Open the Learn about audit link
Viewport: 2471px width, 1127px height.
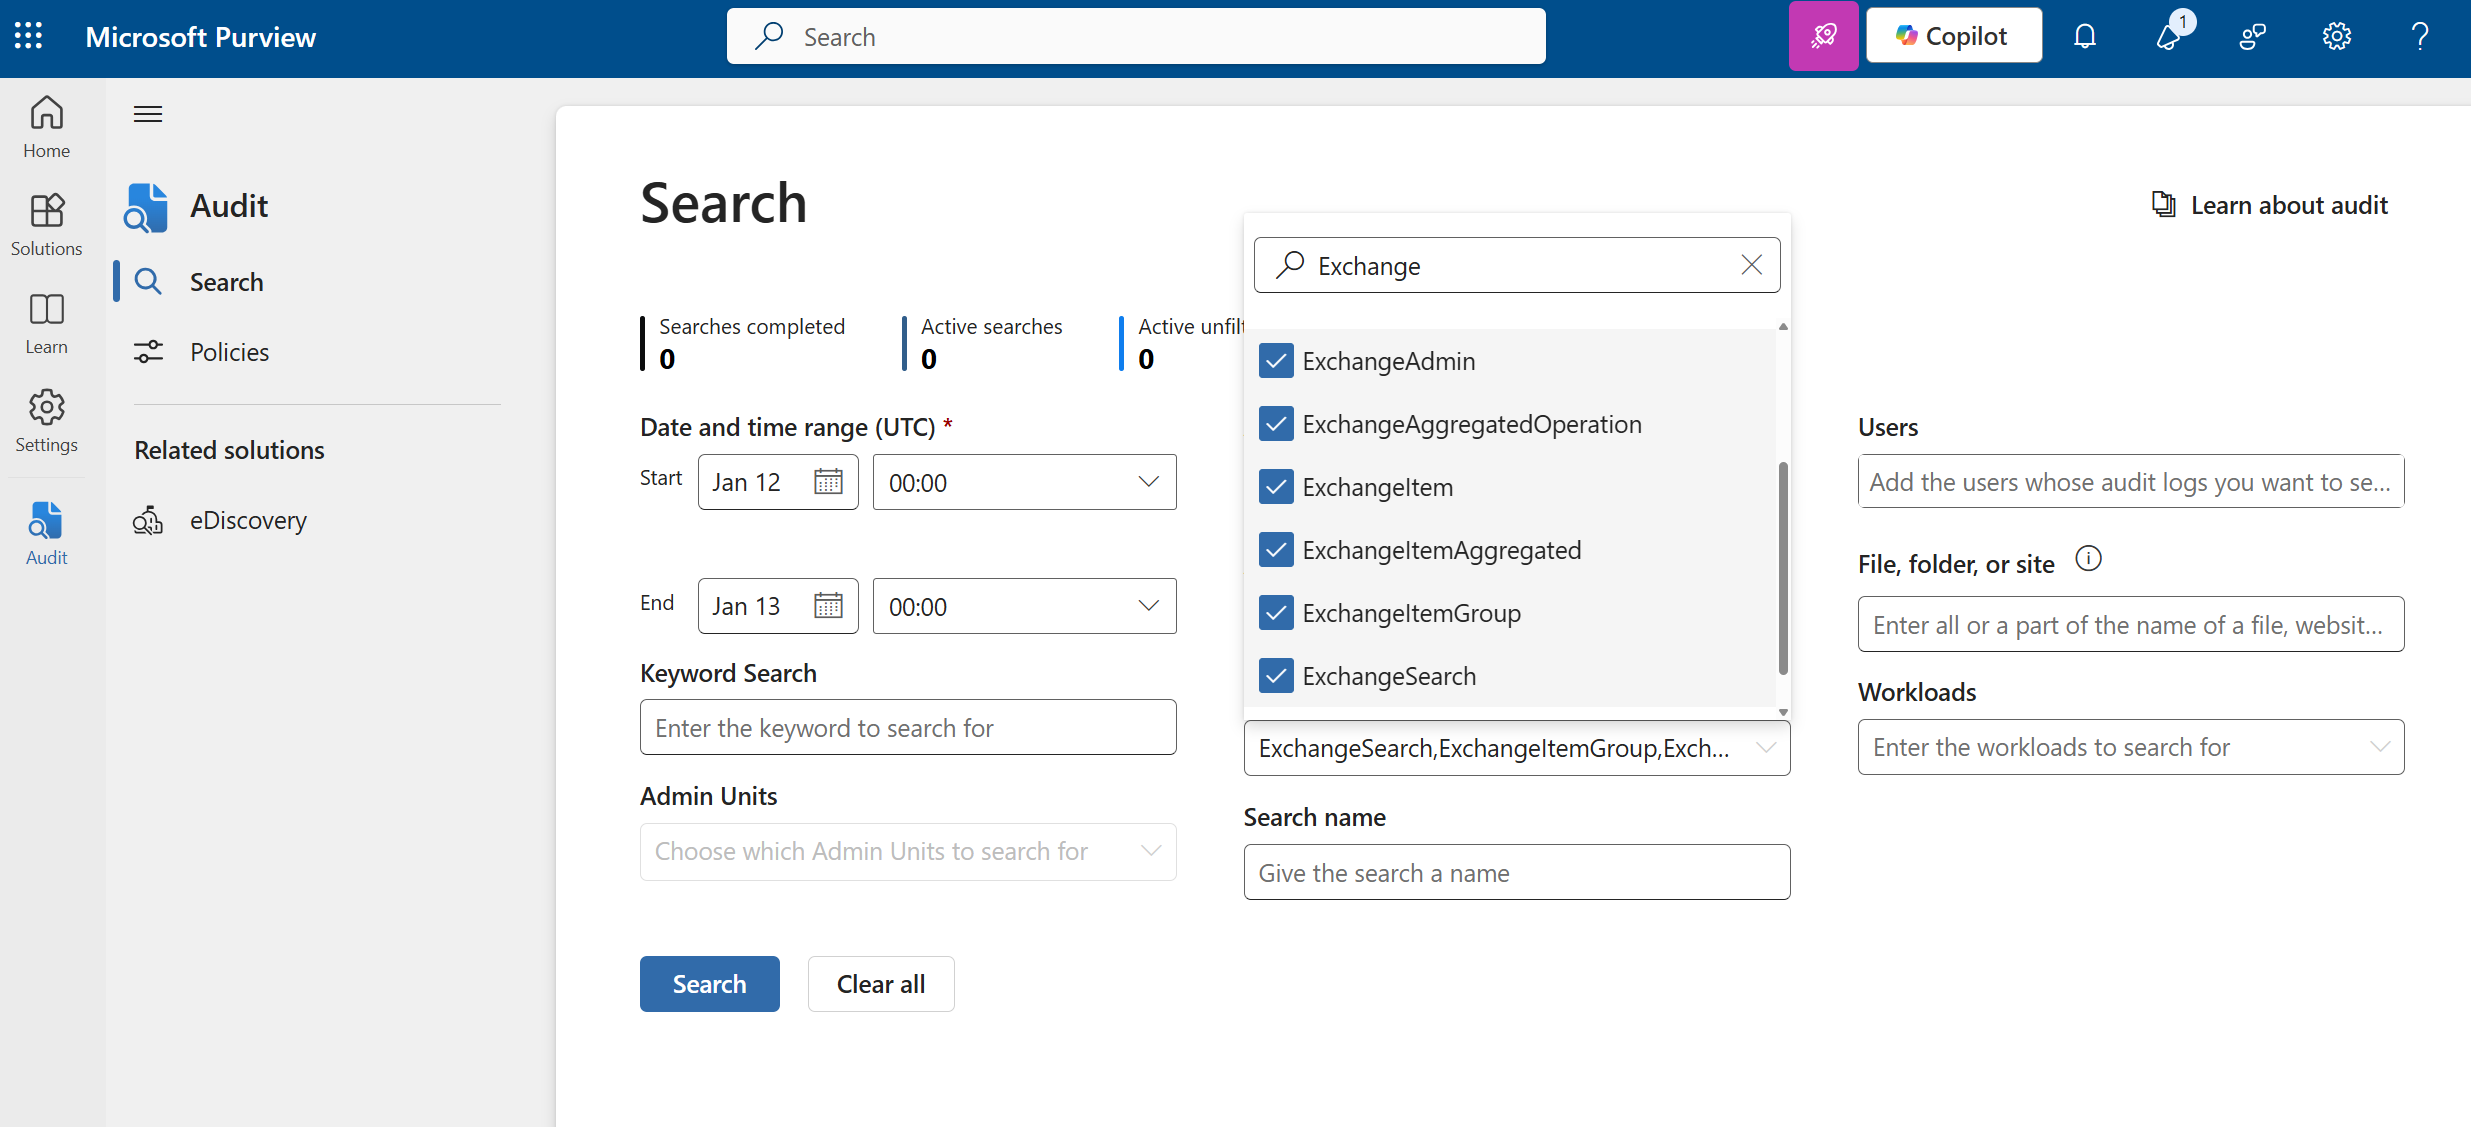2288,204
